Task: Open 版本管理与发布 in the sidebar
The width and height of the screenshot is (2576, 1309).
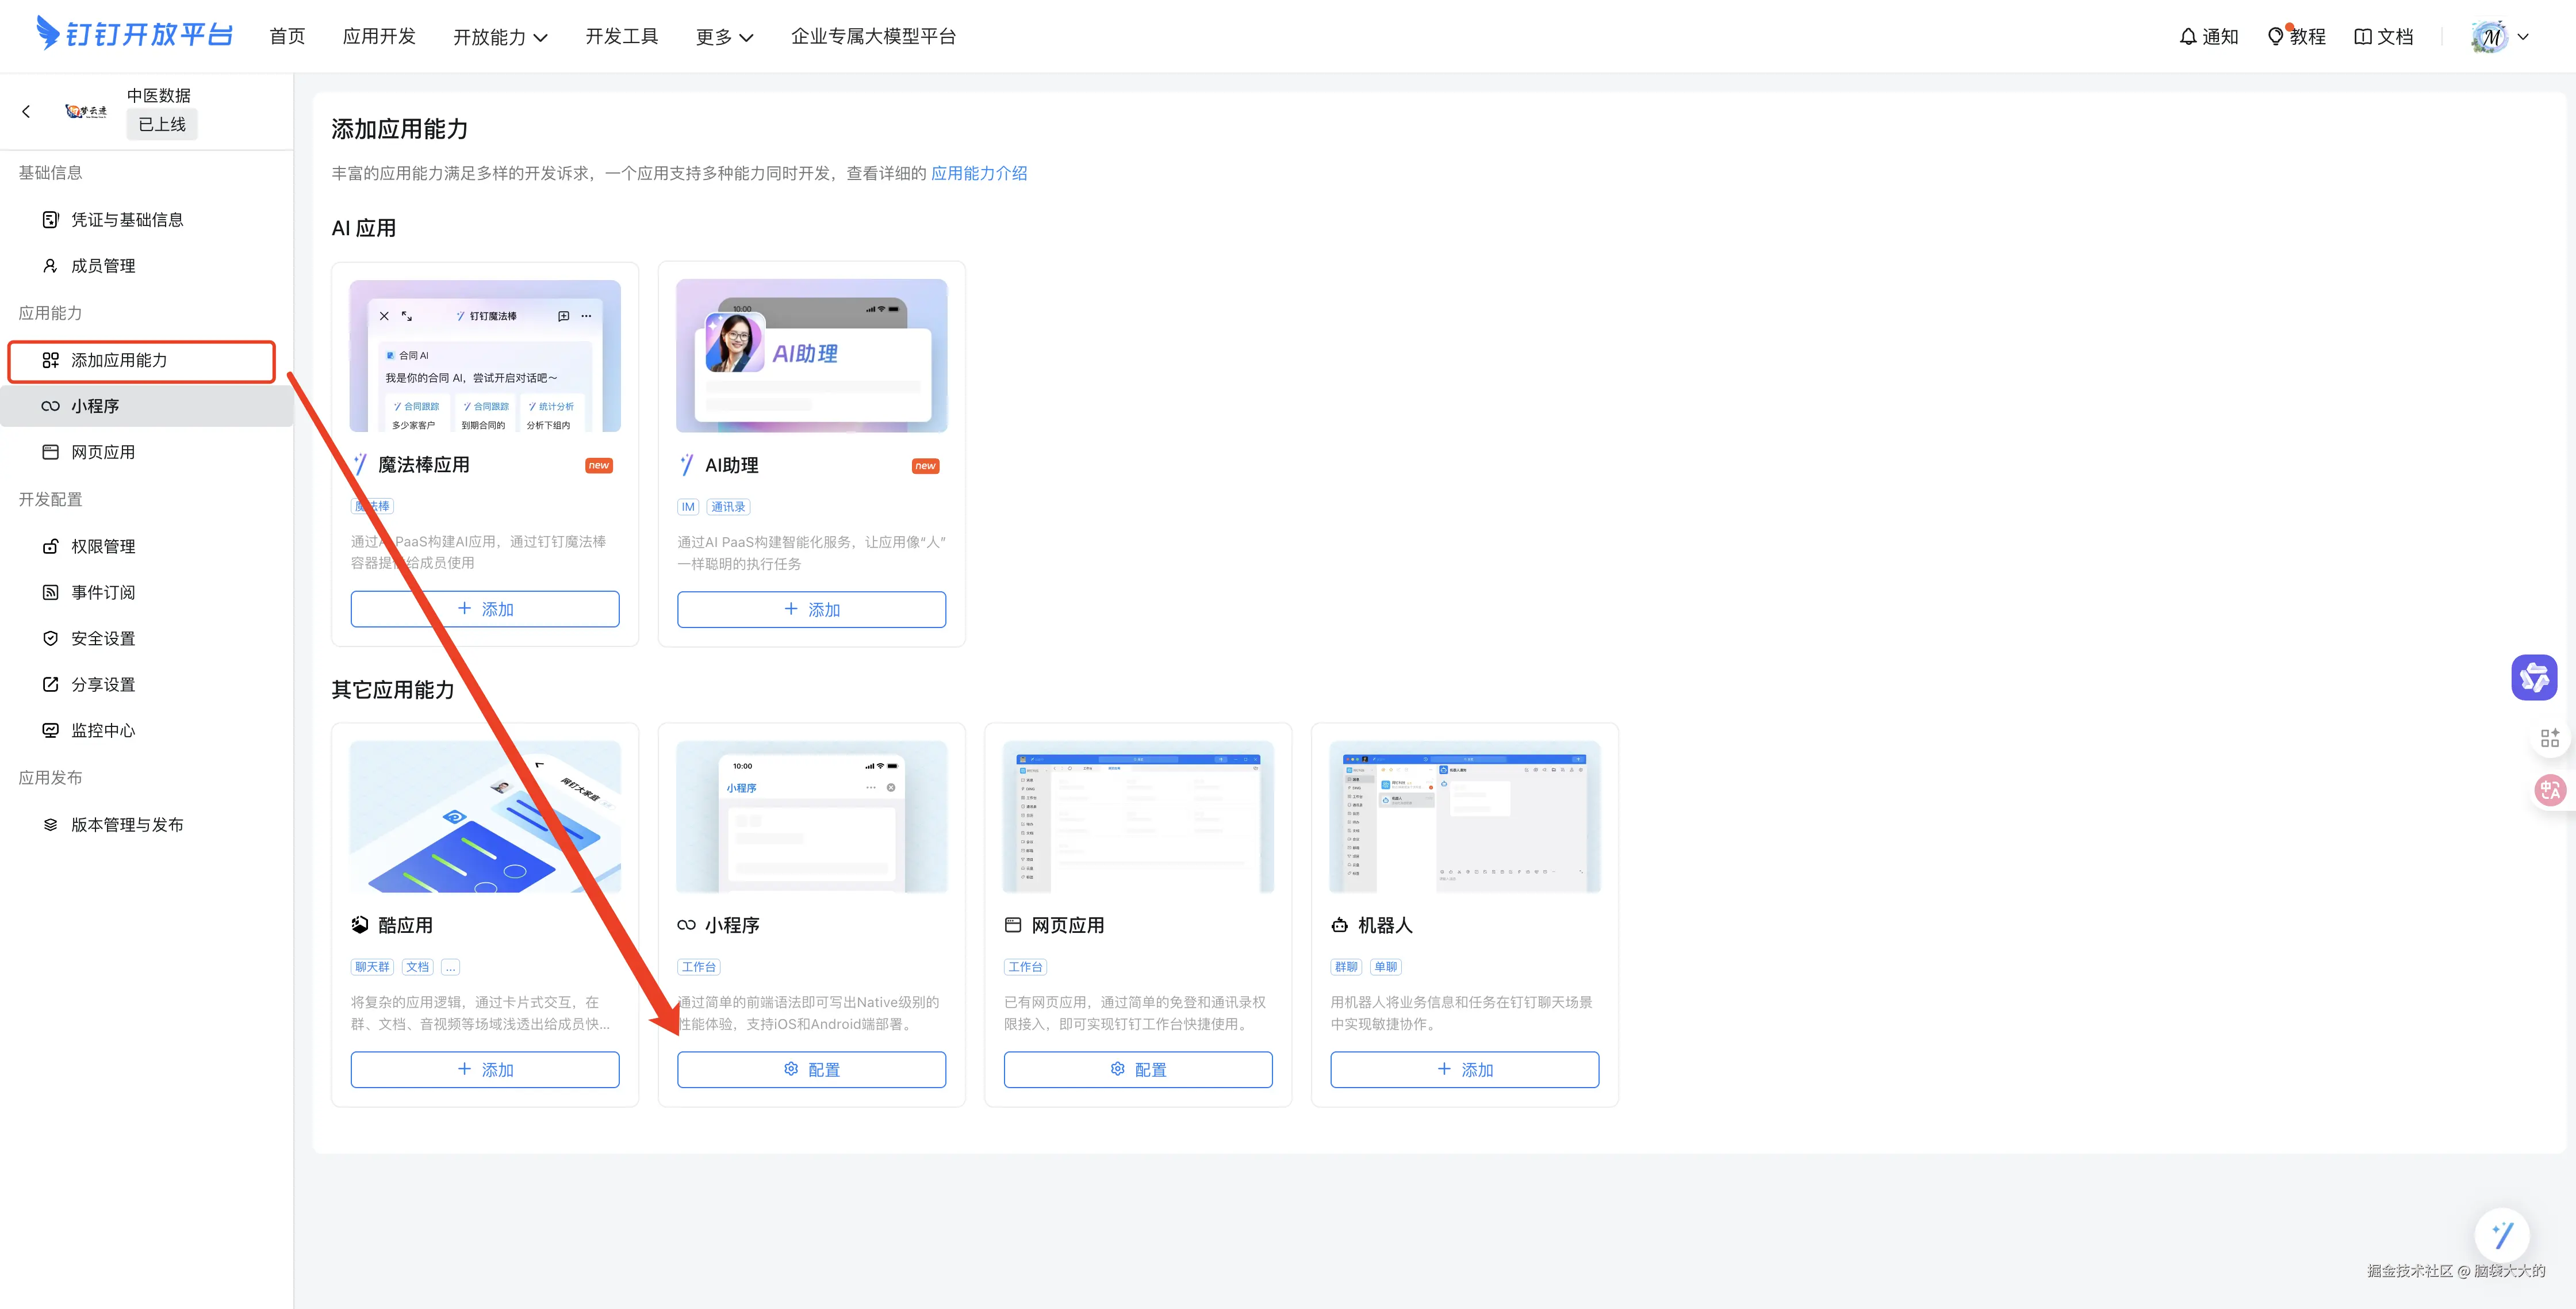Action: click(127, 825)
